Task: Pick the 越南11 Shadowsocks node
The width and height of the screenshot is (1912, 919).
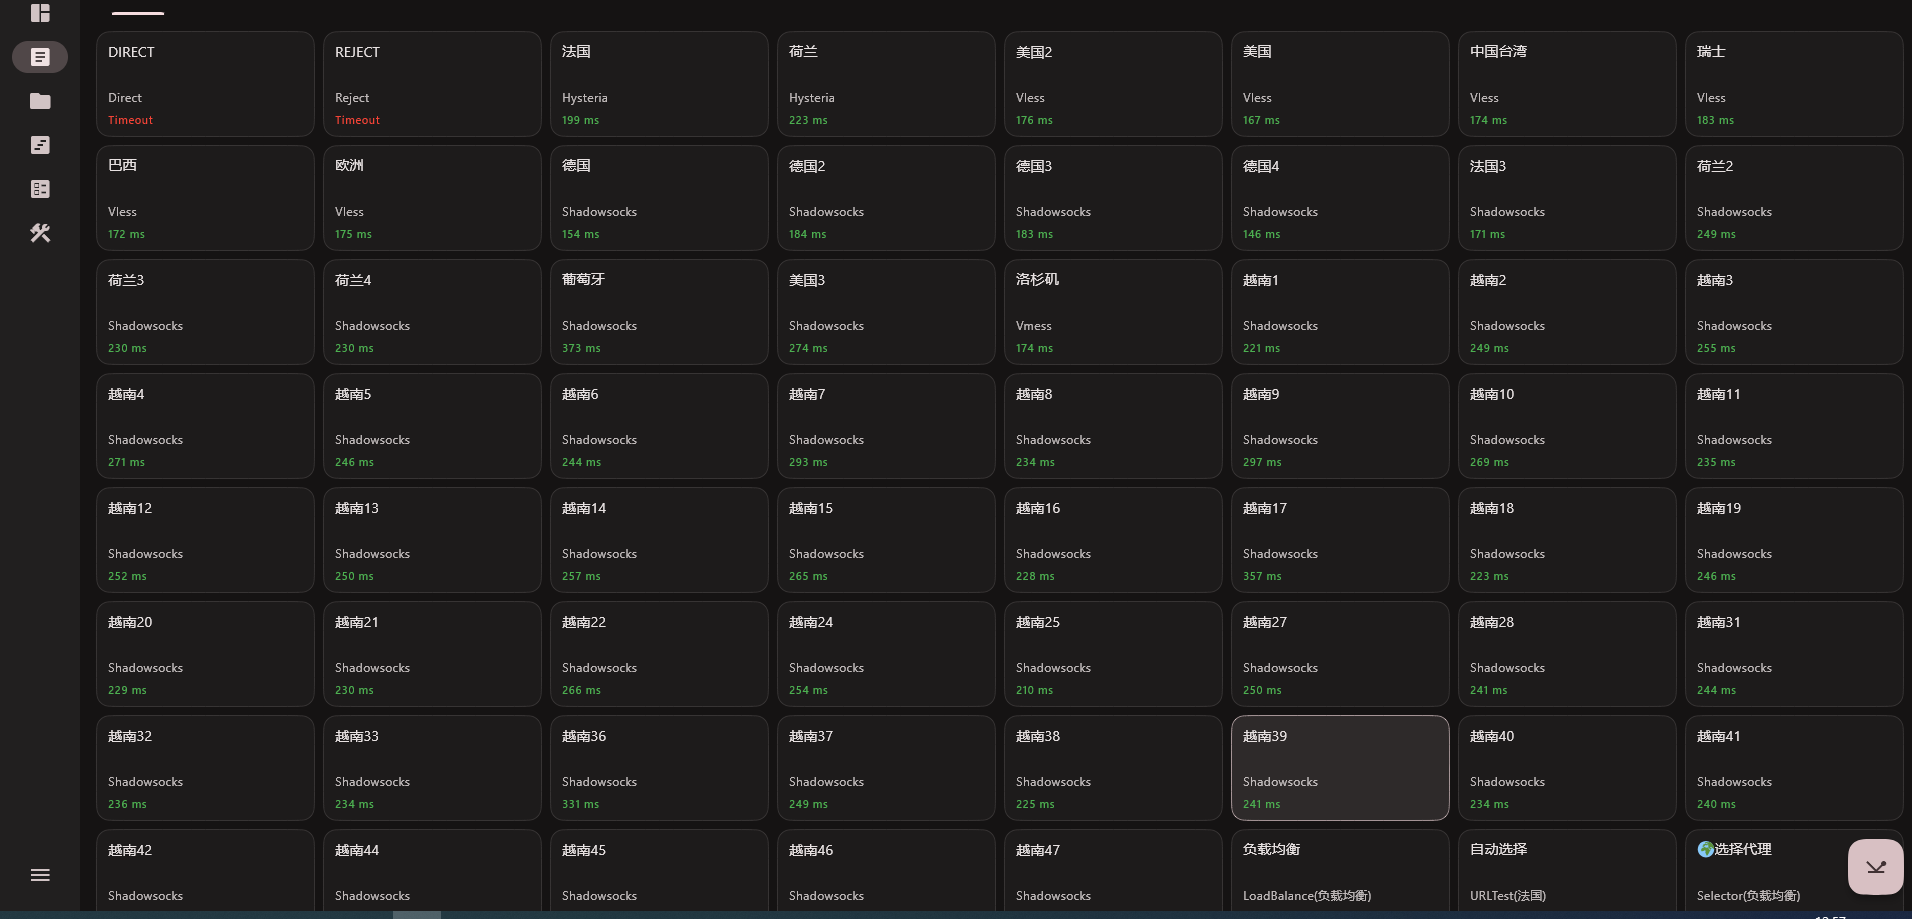Action: (x=1794, y=426)
